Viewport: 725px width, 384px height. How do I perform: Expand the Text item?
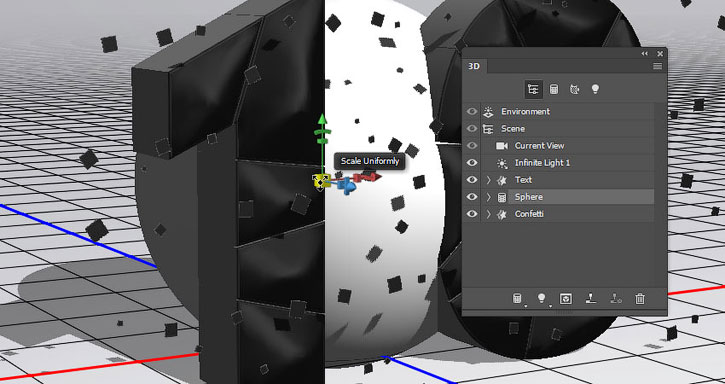tap(489, 180)
